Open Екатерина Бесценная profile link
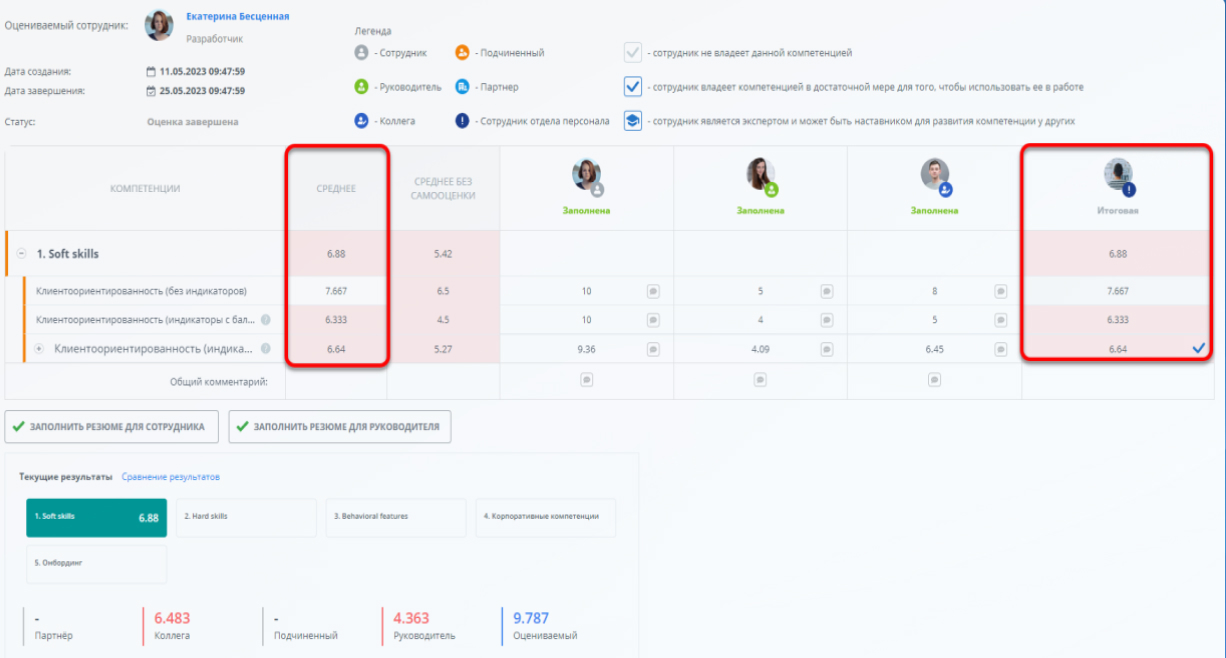The image size is (1226, 658). [x=237, y=16]
